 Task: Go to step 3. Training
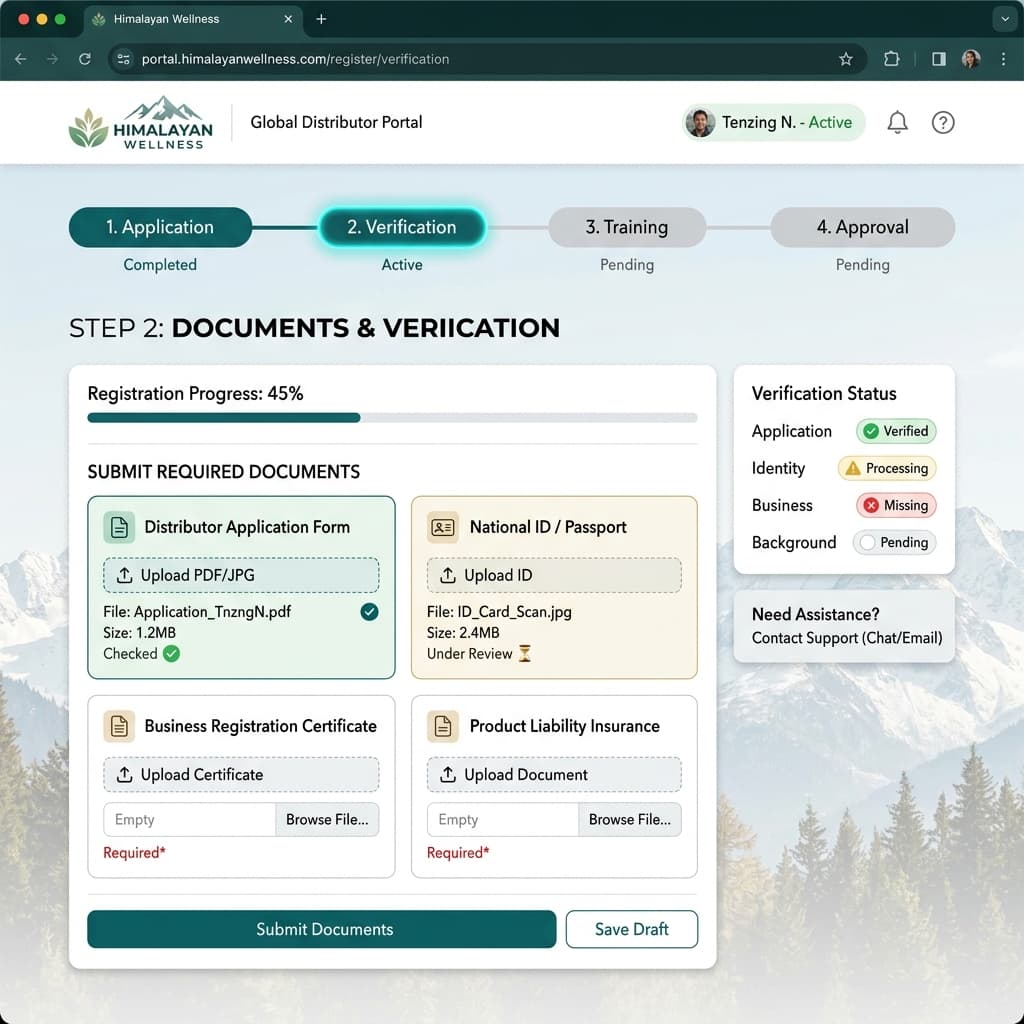pos(627,227)
